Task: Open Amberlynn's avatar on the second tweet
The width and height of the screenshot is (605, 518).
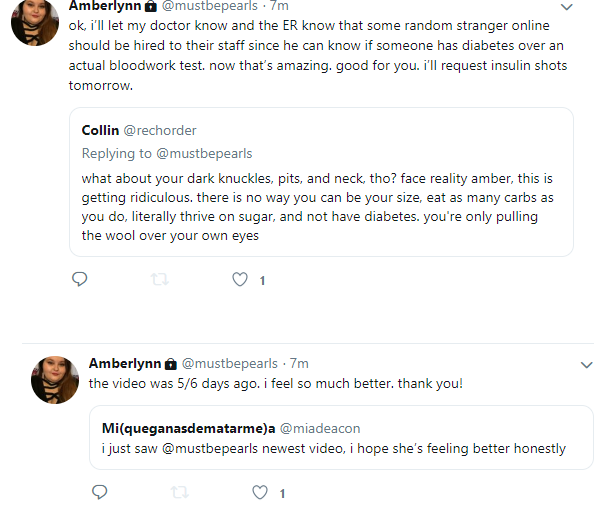Action: [x=55, y=380]
